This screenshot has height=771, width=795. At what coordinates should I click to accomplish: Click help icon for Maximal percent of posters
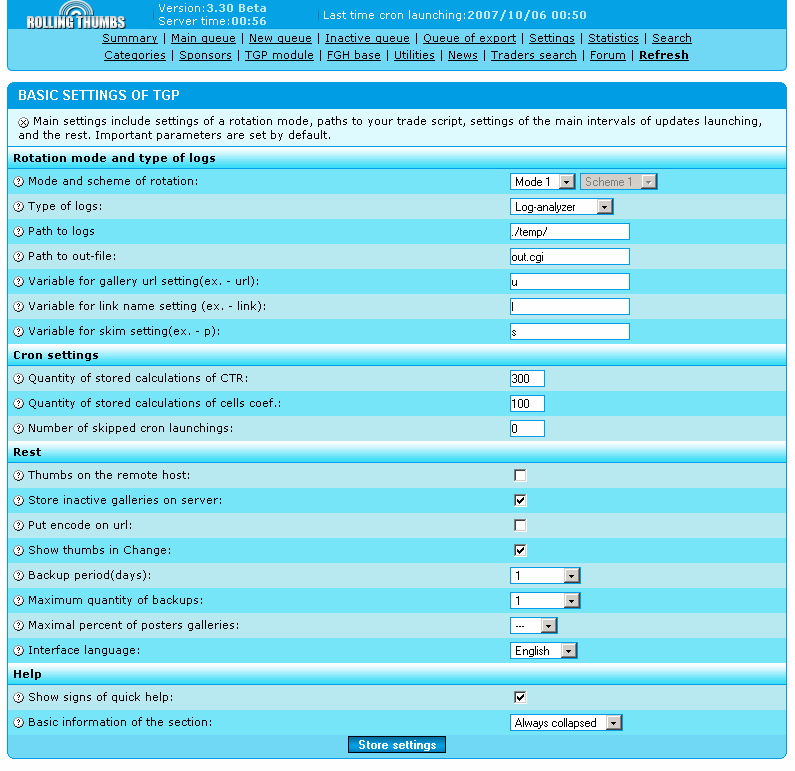click(x=19, y=626)
